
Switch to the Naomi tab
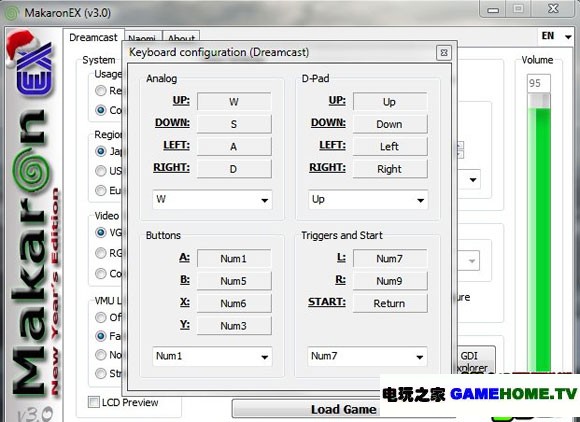[x=142, y=38]
